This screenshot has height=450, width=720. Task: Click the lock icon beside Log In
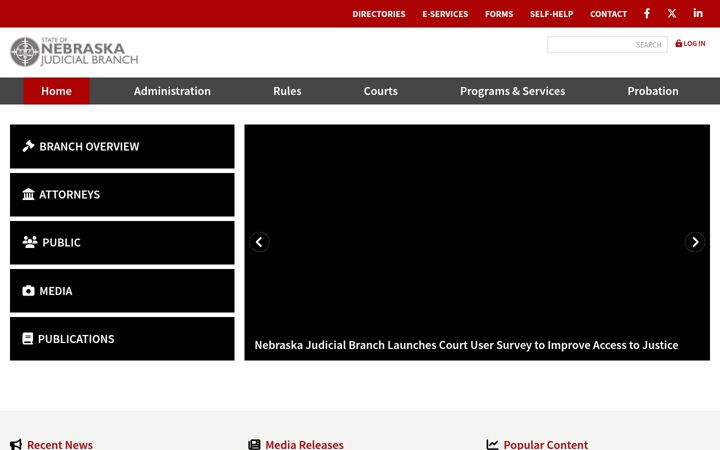[679, 43]
